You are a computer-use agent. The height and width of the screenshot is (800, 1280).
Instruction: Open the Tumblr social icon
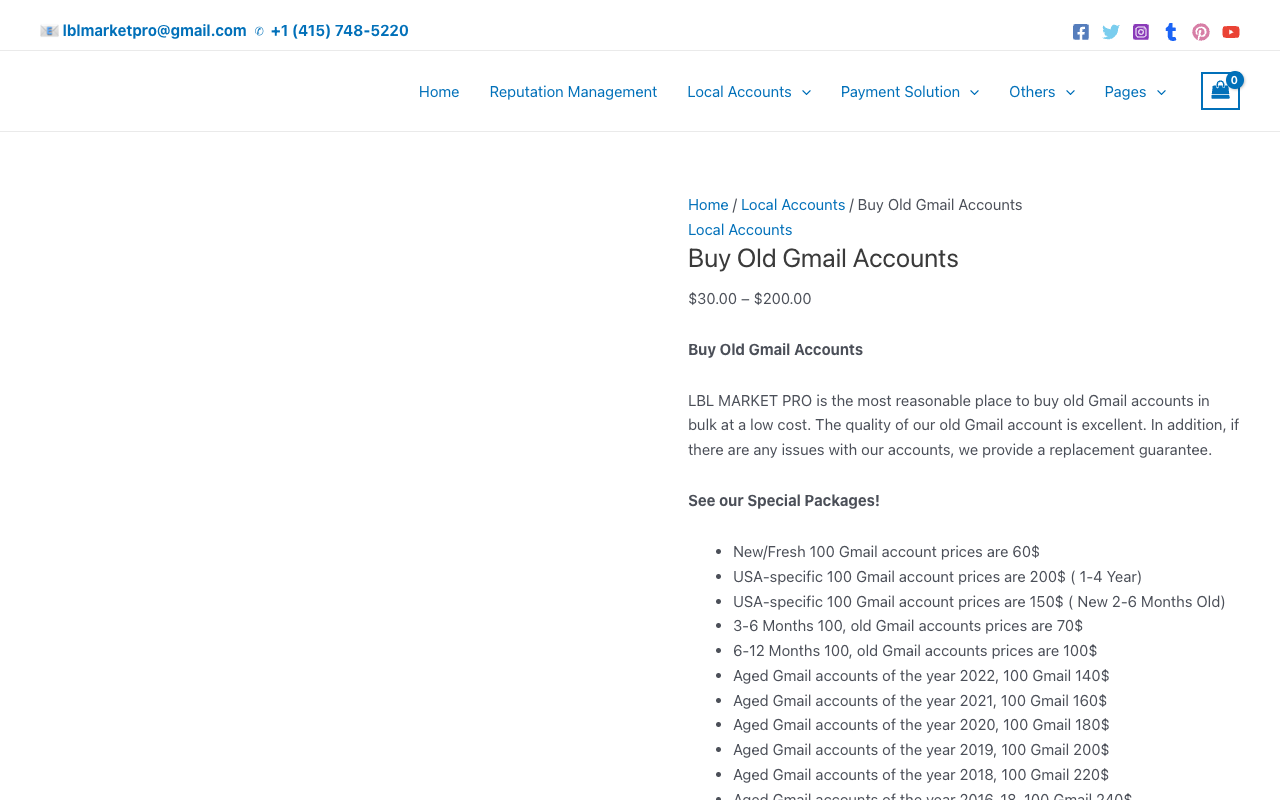coord(1171,32)
